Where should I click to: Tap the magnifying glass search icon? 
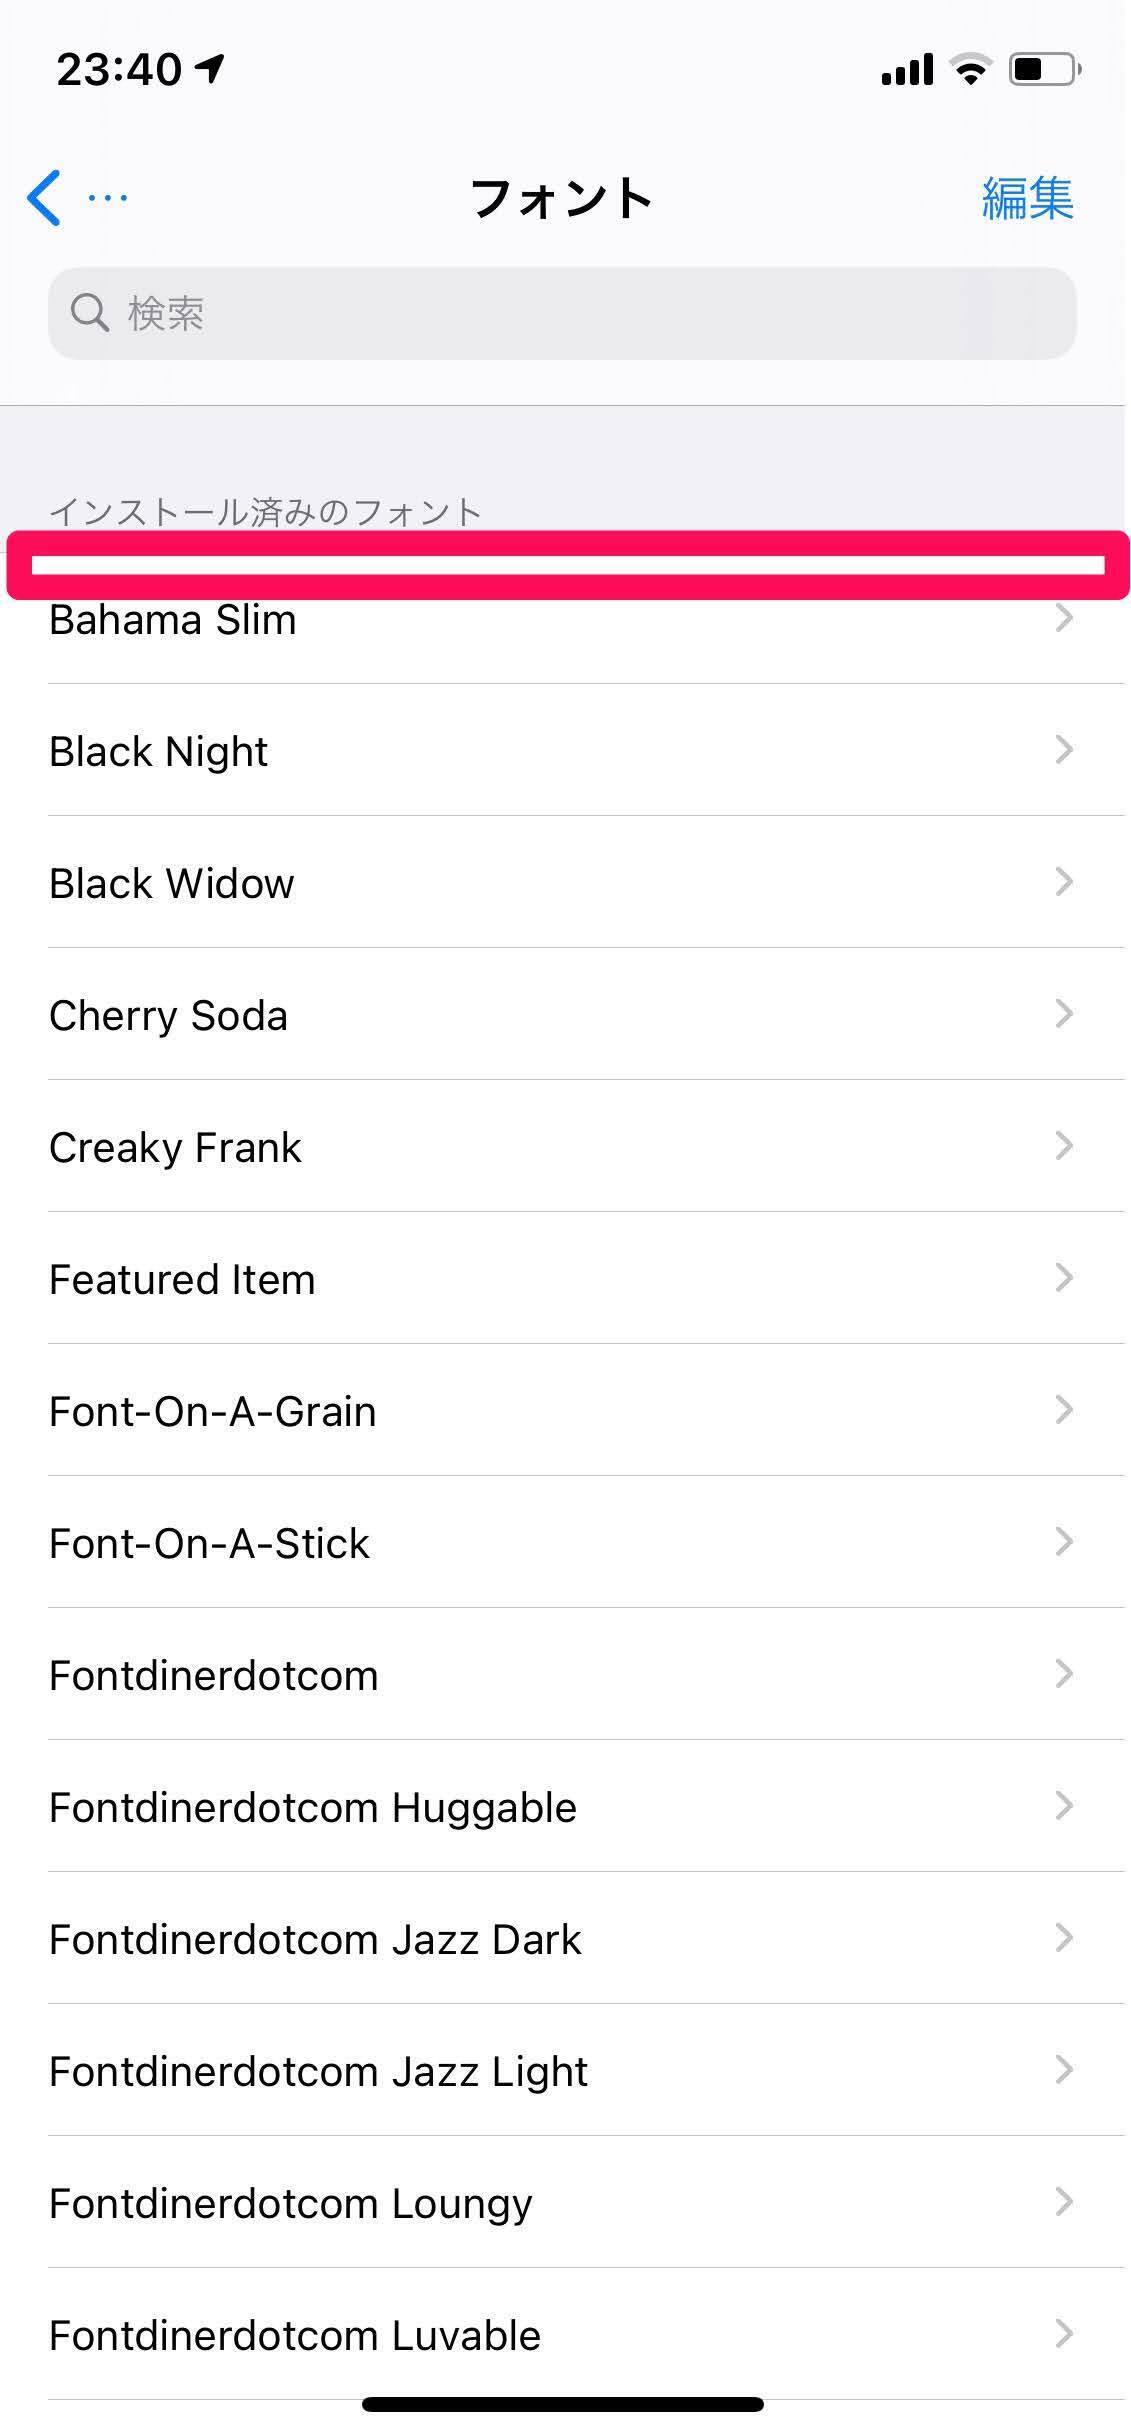coord(89,313)
